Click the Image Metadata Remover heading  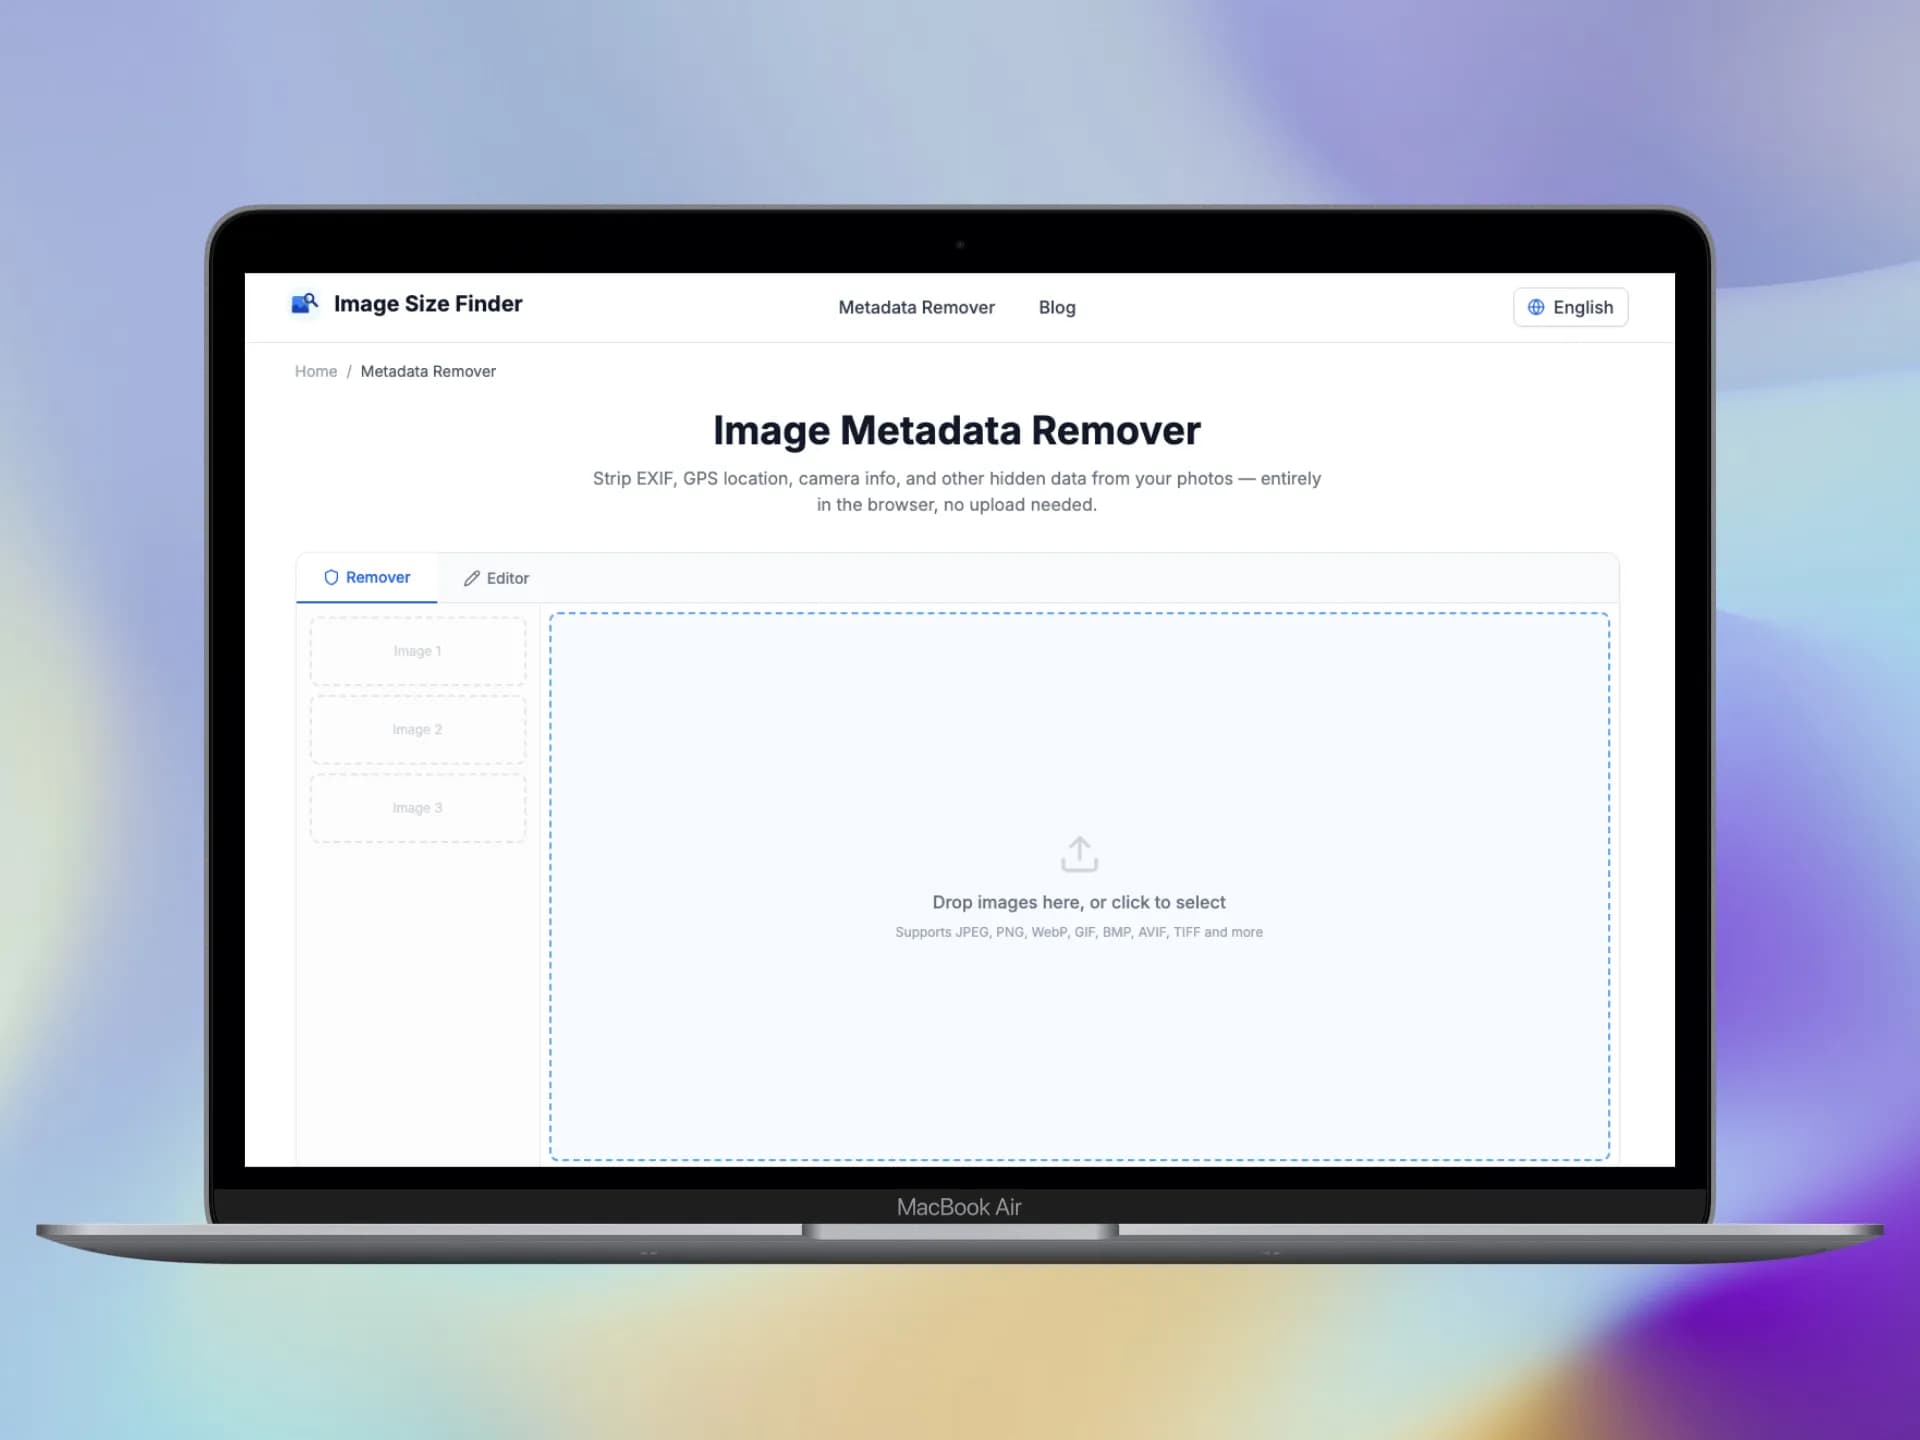tap(956, 431)
